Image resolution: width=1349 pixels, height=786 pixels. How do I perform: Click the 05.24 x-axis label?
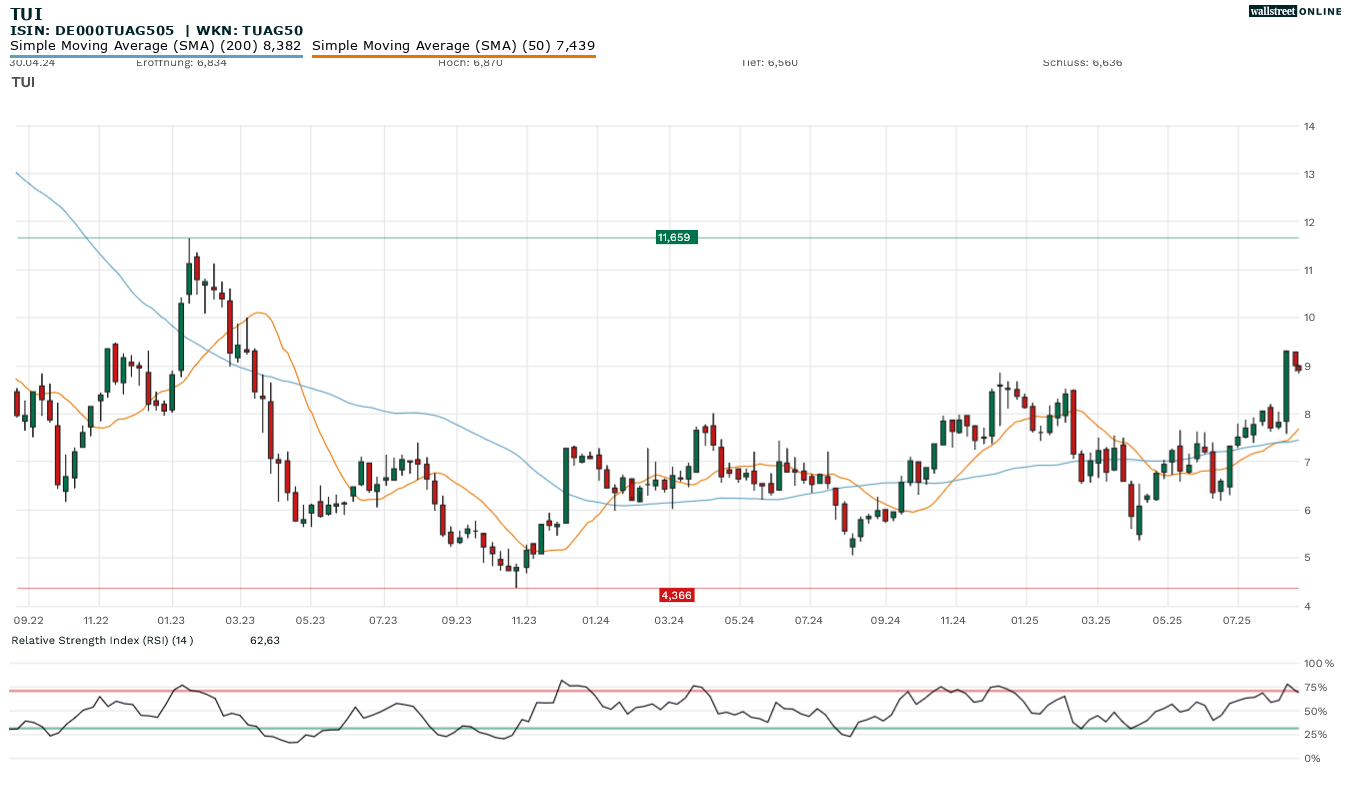point(739,621)
